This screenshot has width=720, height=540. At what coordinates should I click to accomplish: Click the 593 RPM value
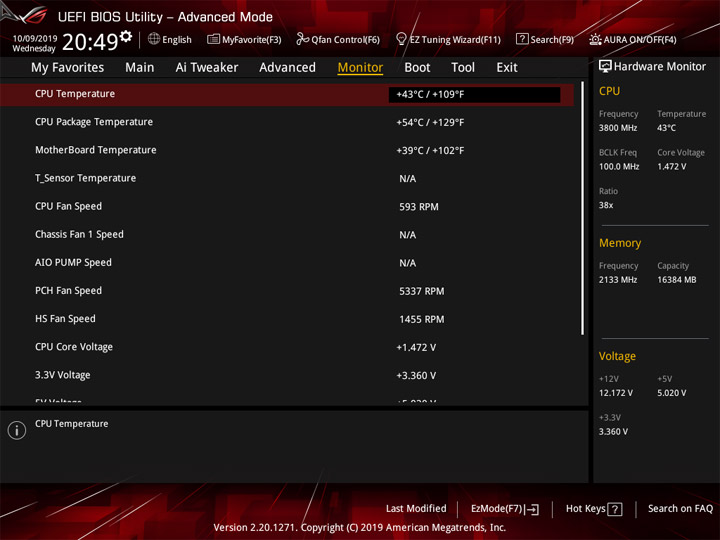(x=419, y=207)
